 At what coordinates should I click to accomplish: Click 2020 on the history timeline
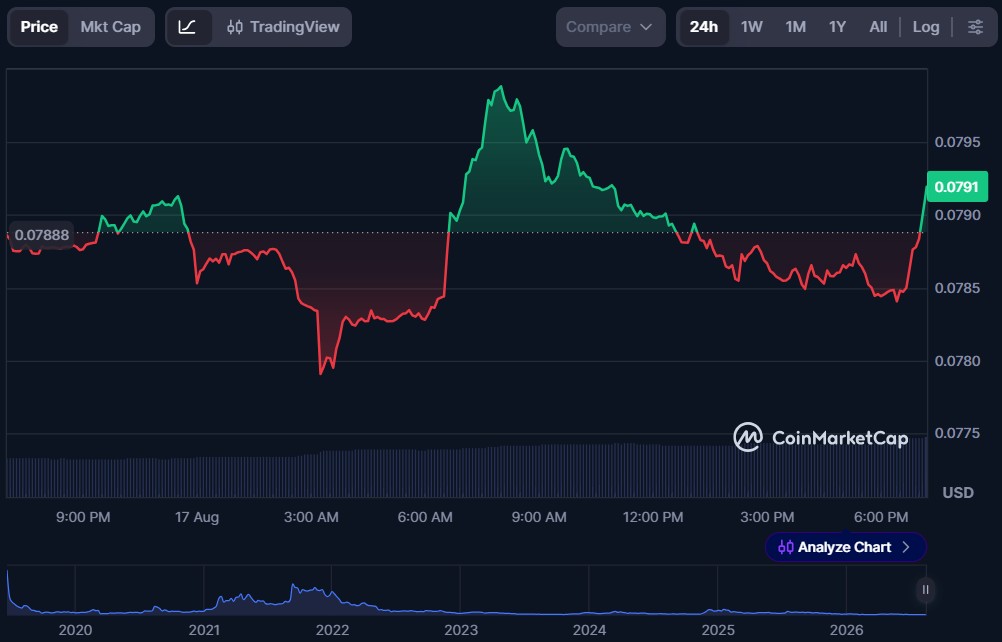pyautogui.click(x=75, y=631)
